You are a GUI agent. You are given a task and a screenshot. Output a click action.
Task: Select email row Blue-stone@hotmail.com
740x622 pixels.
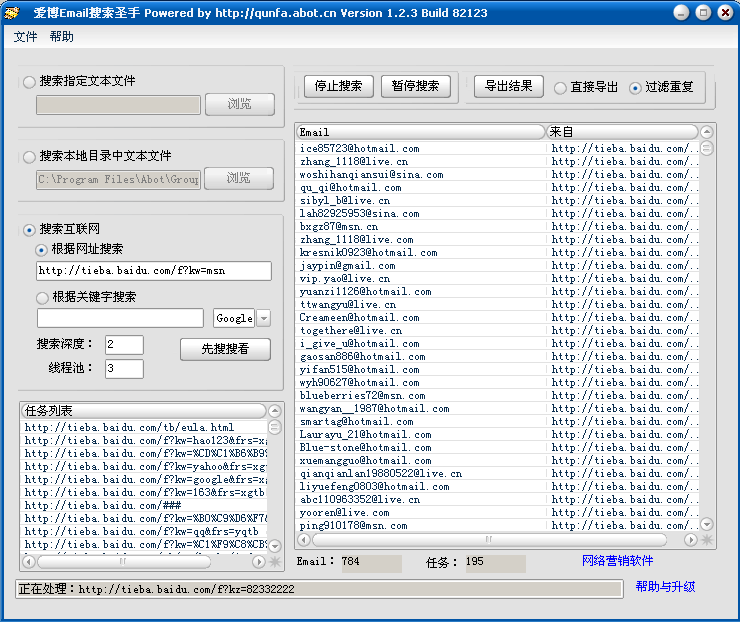[498, 447]
